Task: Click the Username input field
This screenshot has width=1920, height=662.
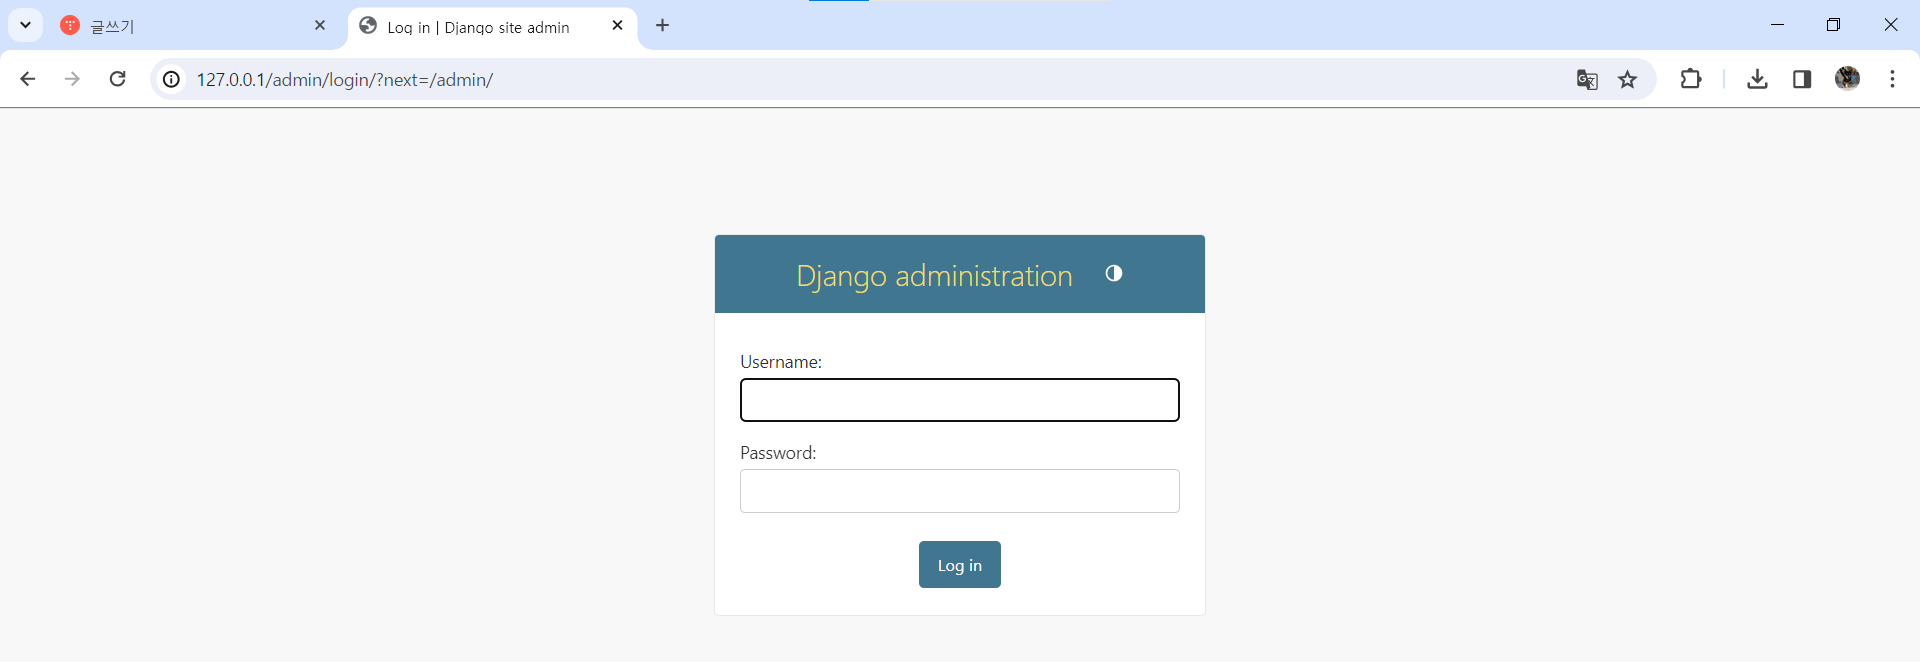Action: tap(960, 400)
